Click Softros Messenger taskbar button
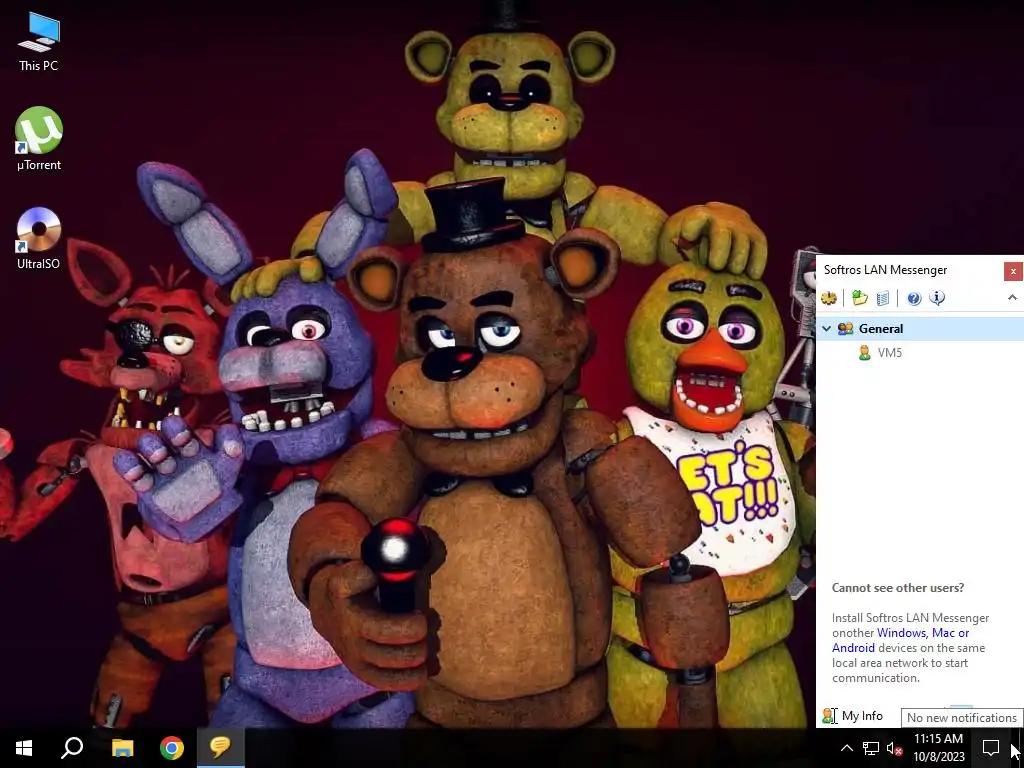Viewport: 1024px width, 768px height. pyautogui.click(x=221, y=748)
